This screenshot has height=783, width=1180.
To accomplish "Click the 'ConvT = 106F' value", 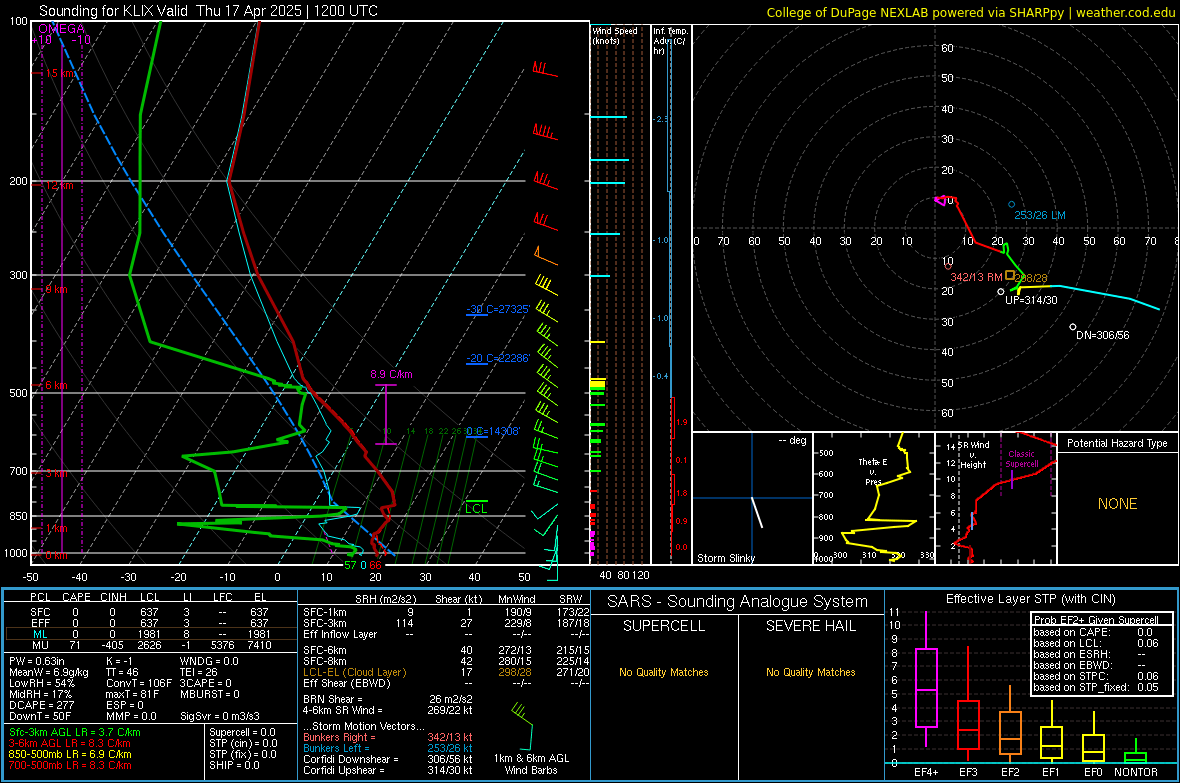I will 138,683.
